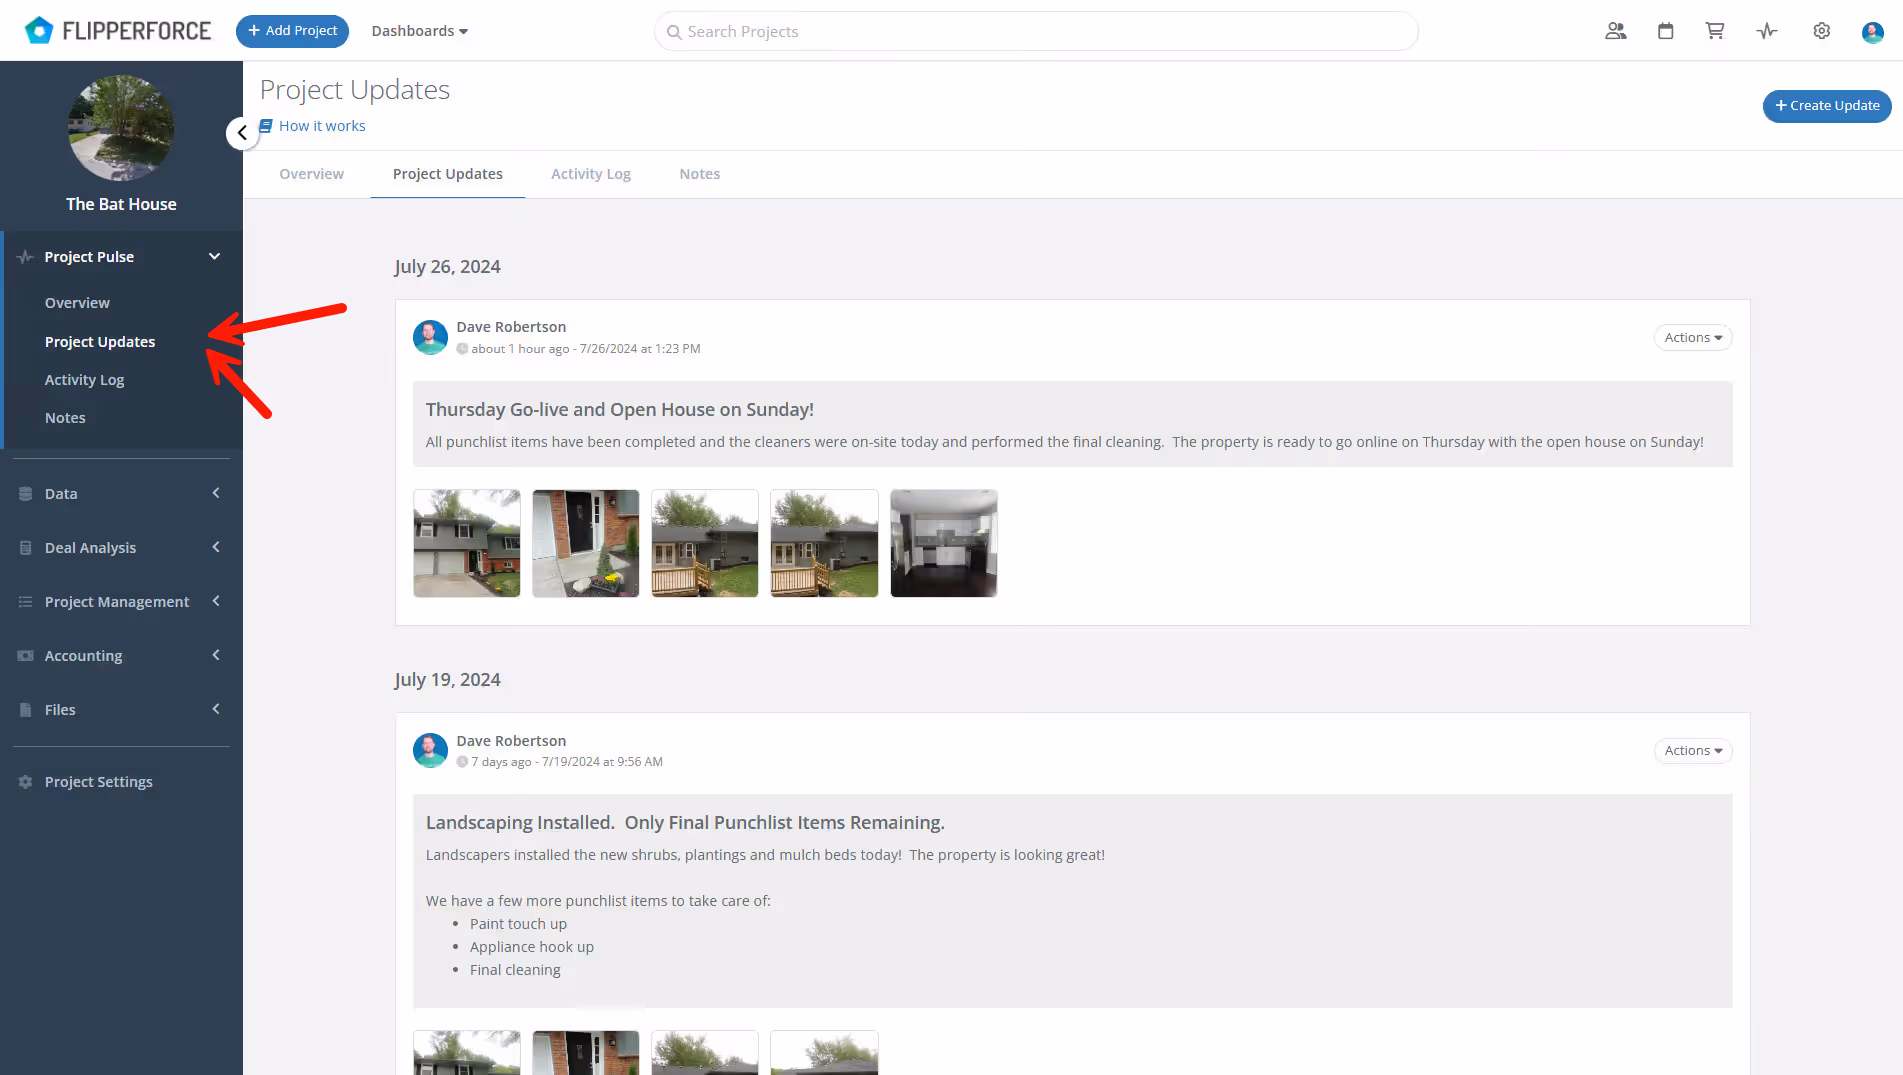Click the Create Update button
This screenshot has height=1075, width=1903.
tap(1827, 106)
